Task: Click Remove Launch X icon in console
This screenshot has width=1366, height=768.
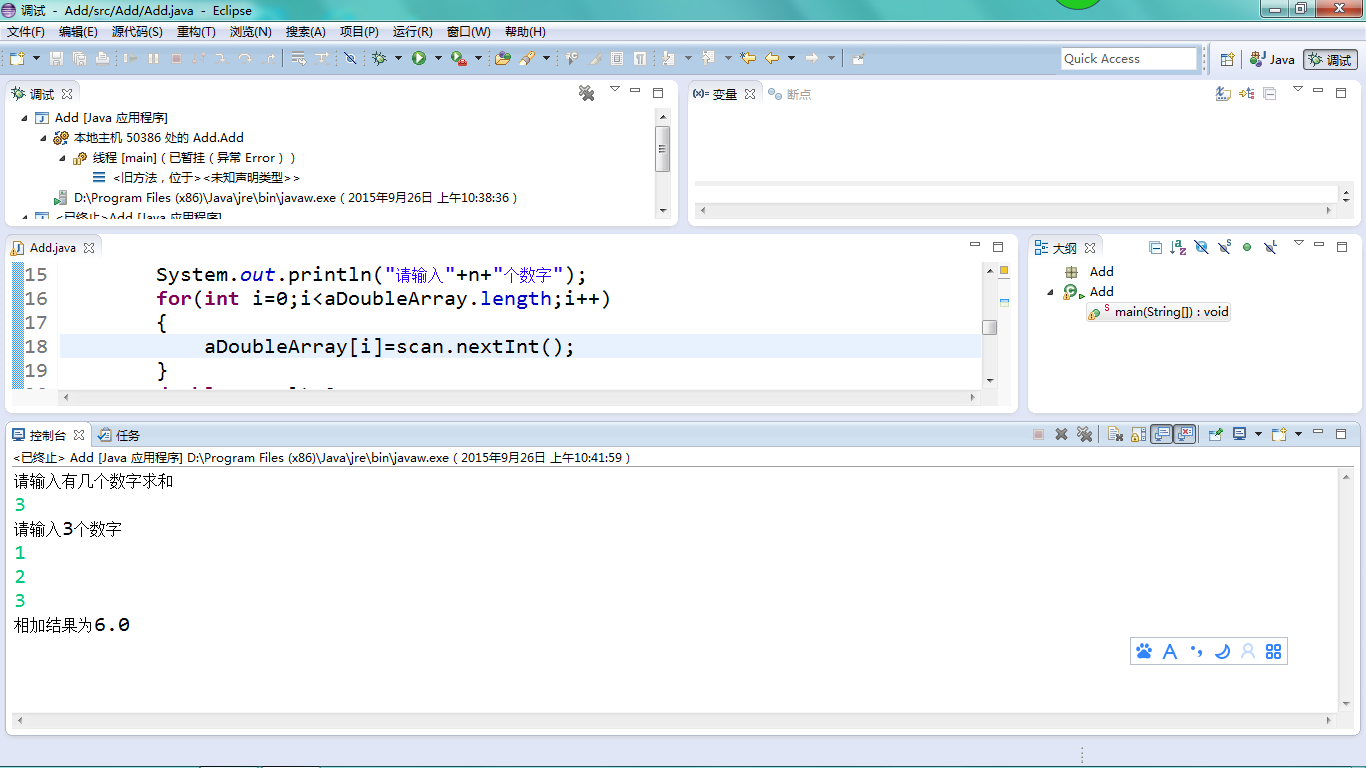Action: (1062, 434)
